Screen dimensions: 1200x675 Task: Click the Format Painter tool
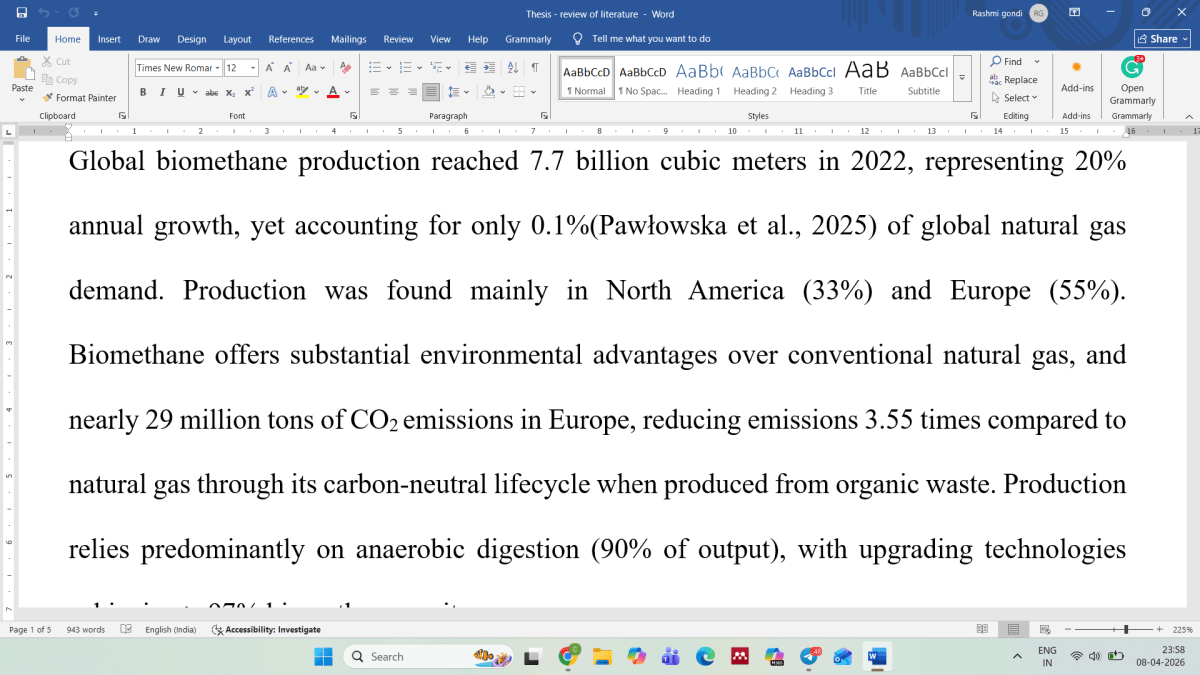point(79,98)
